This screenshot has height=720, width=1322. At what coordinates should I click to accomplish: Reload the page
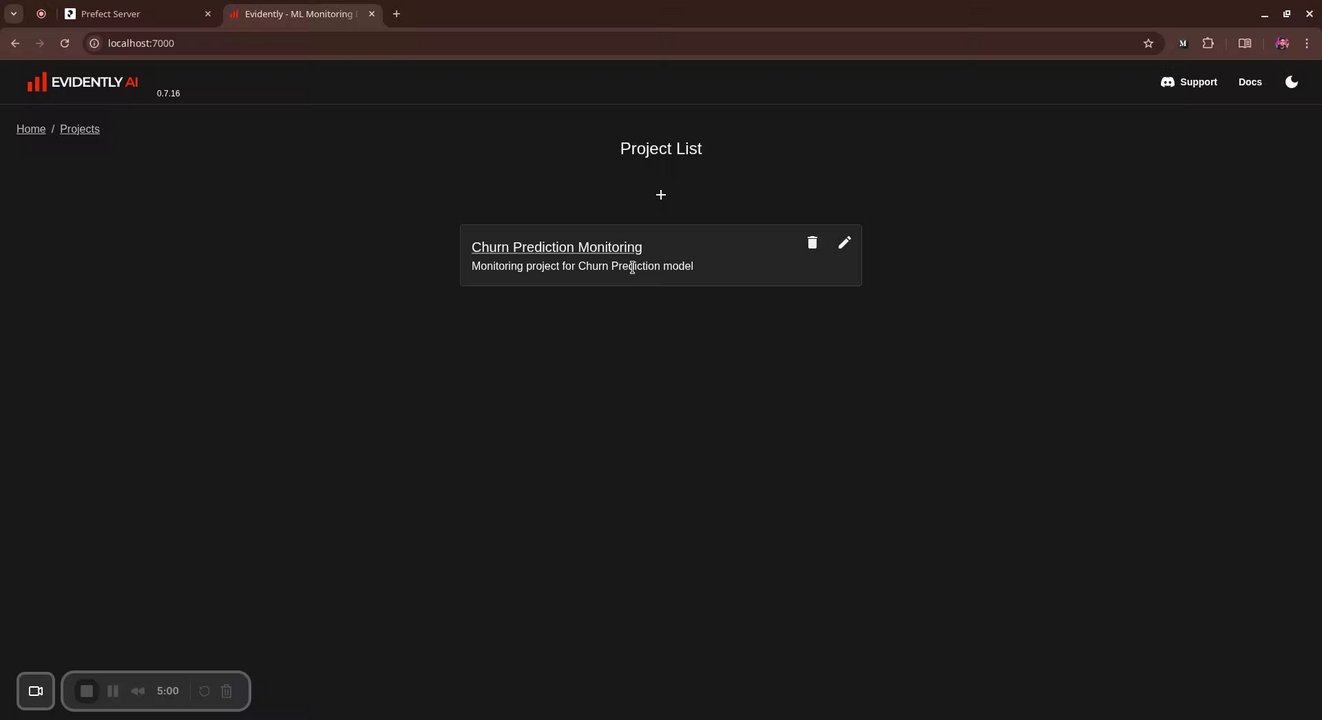tap(65, 43)
